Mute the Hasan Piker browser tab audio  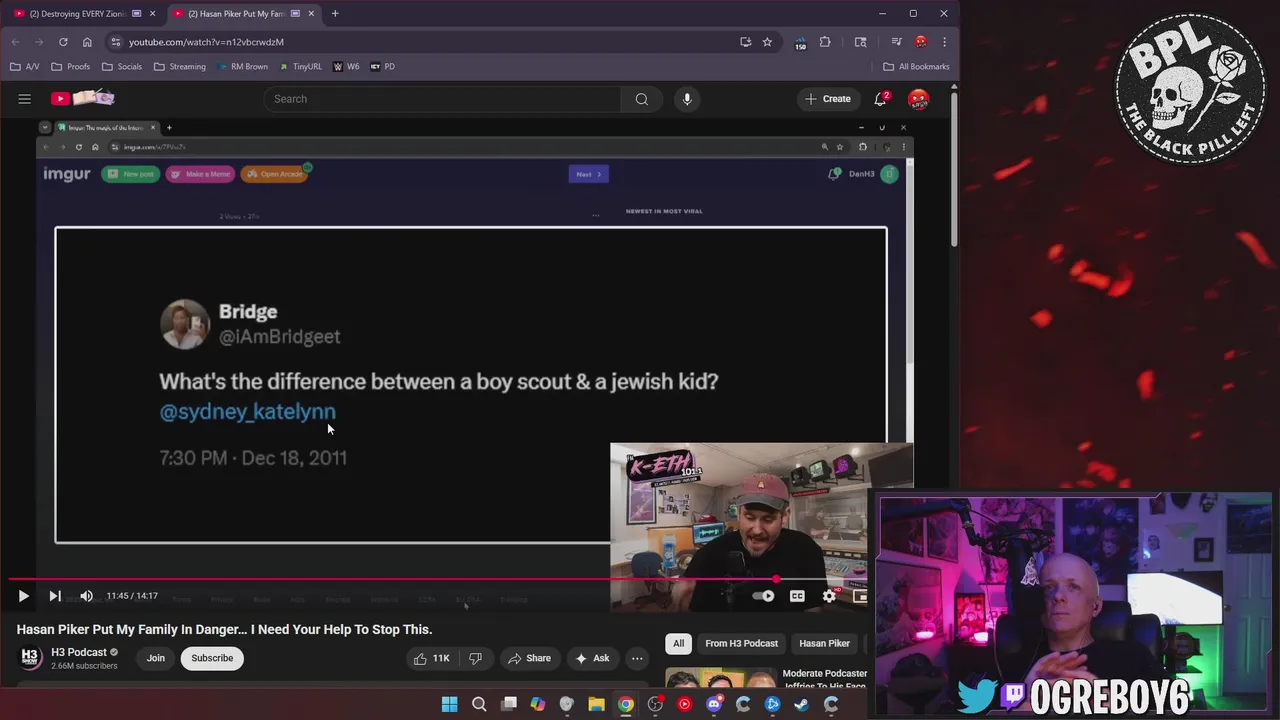(295, 14)
